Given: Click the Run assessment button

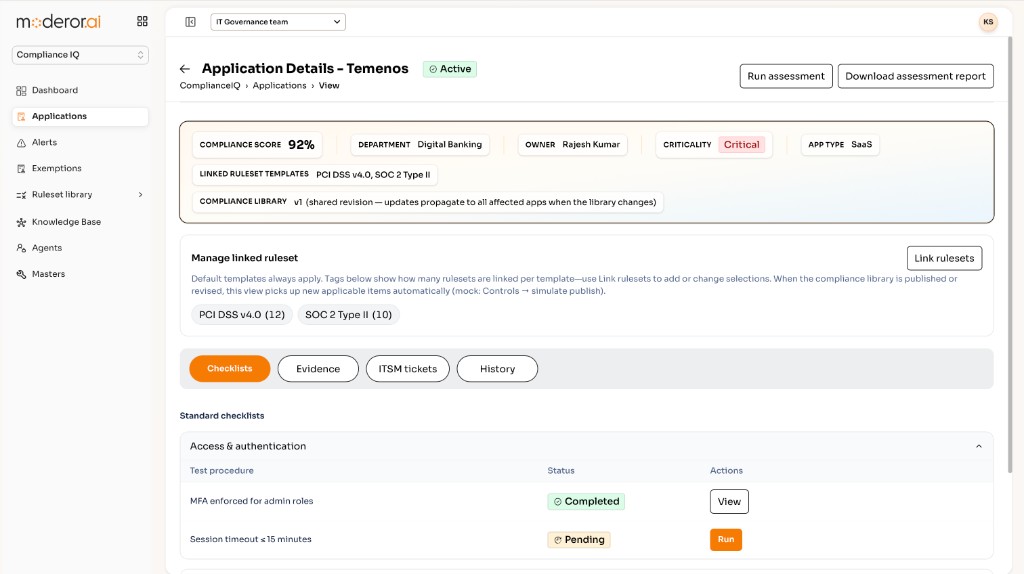Looking at the screenshot, I should tap(786, 76).
